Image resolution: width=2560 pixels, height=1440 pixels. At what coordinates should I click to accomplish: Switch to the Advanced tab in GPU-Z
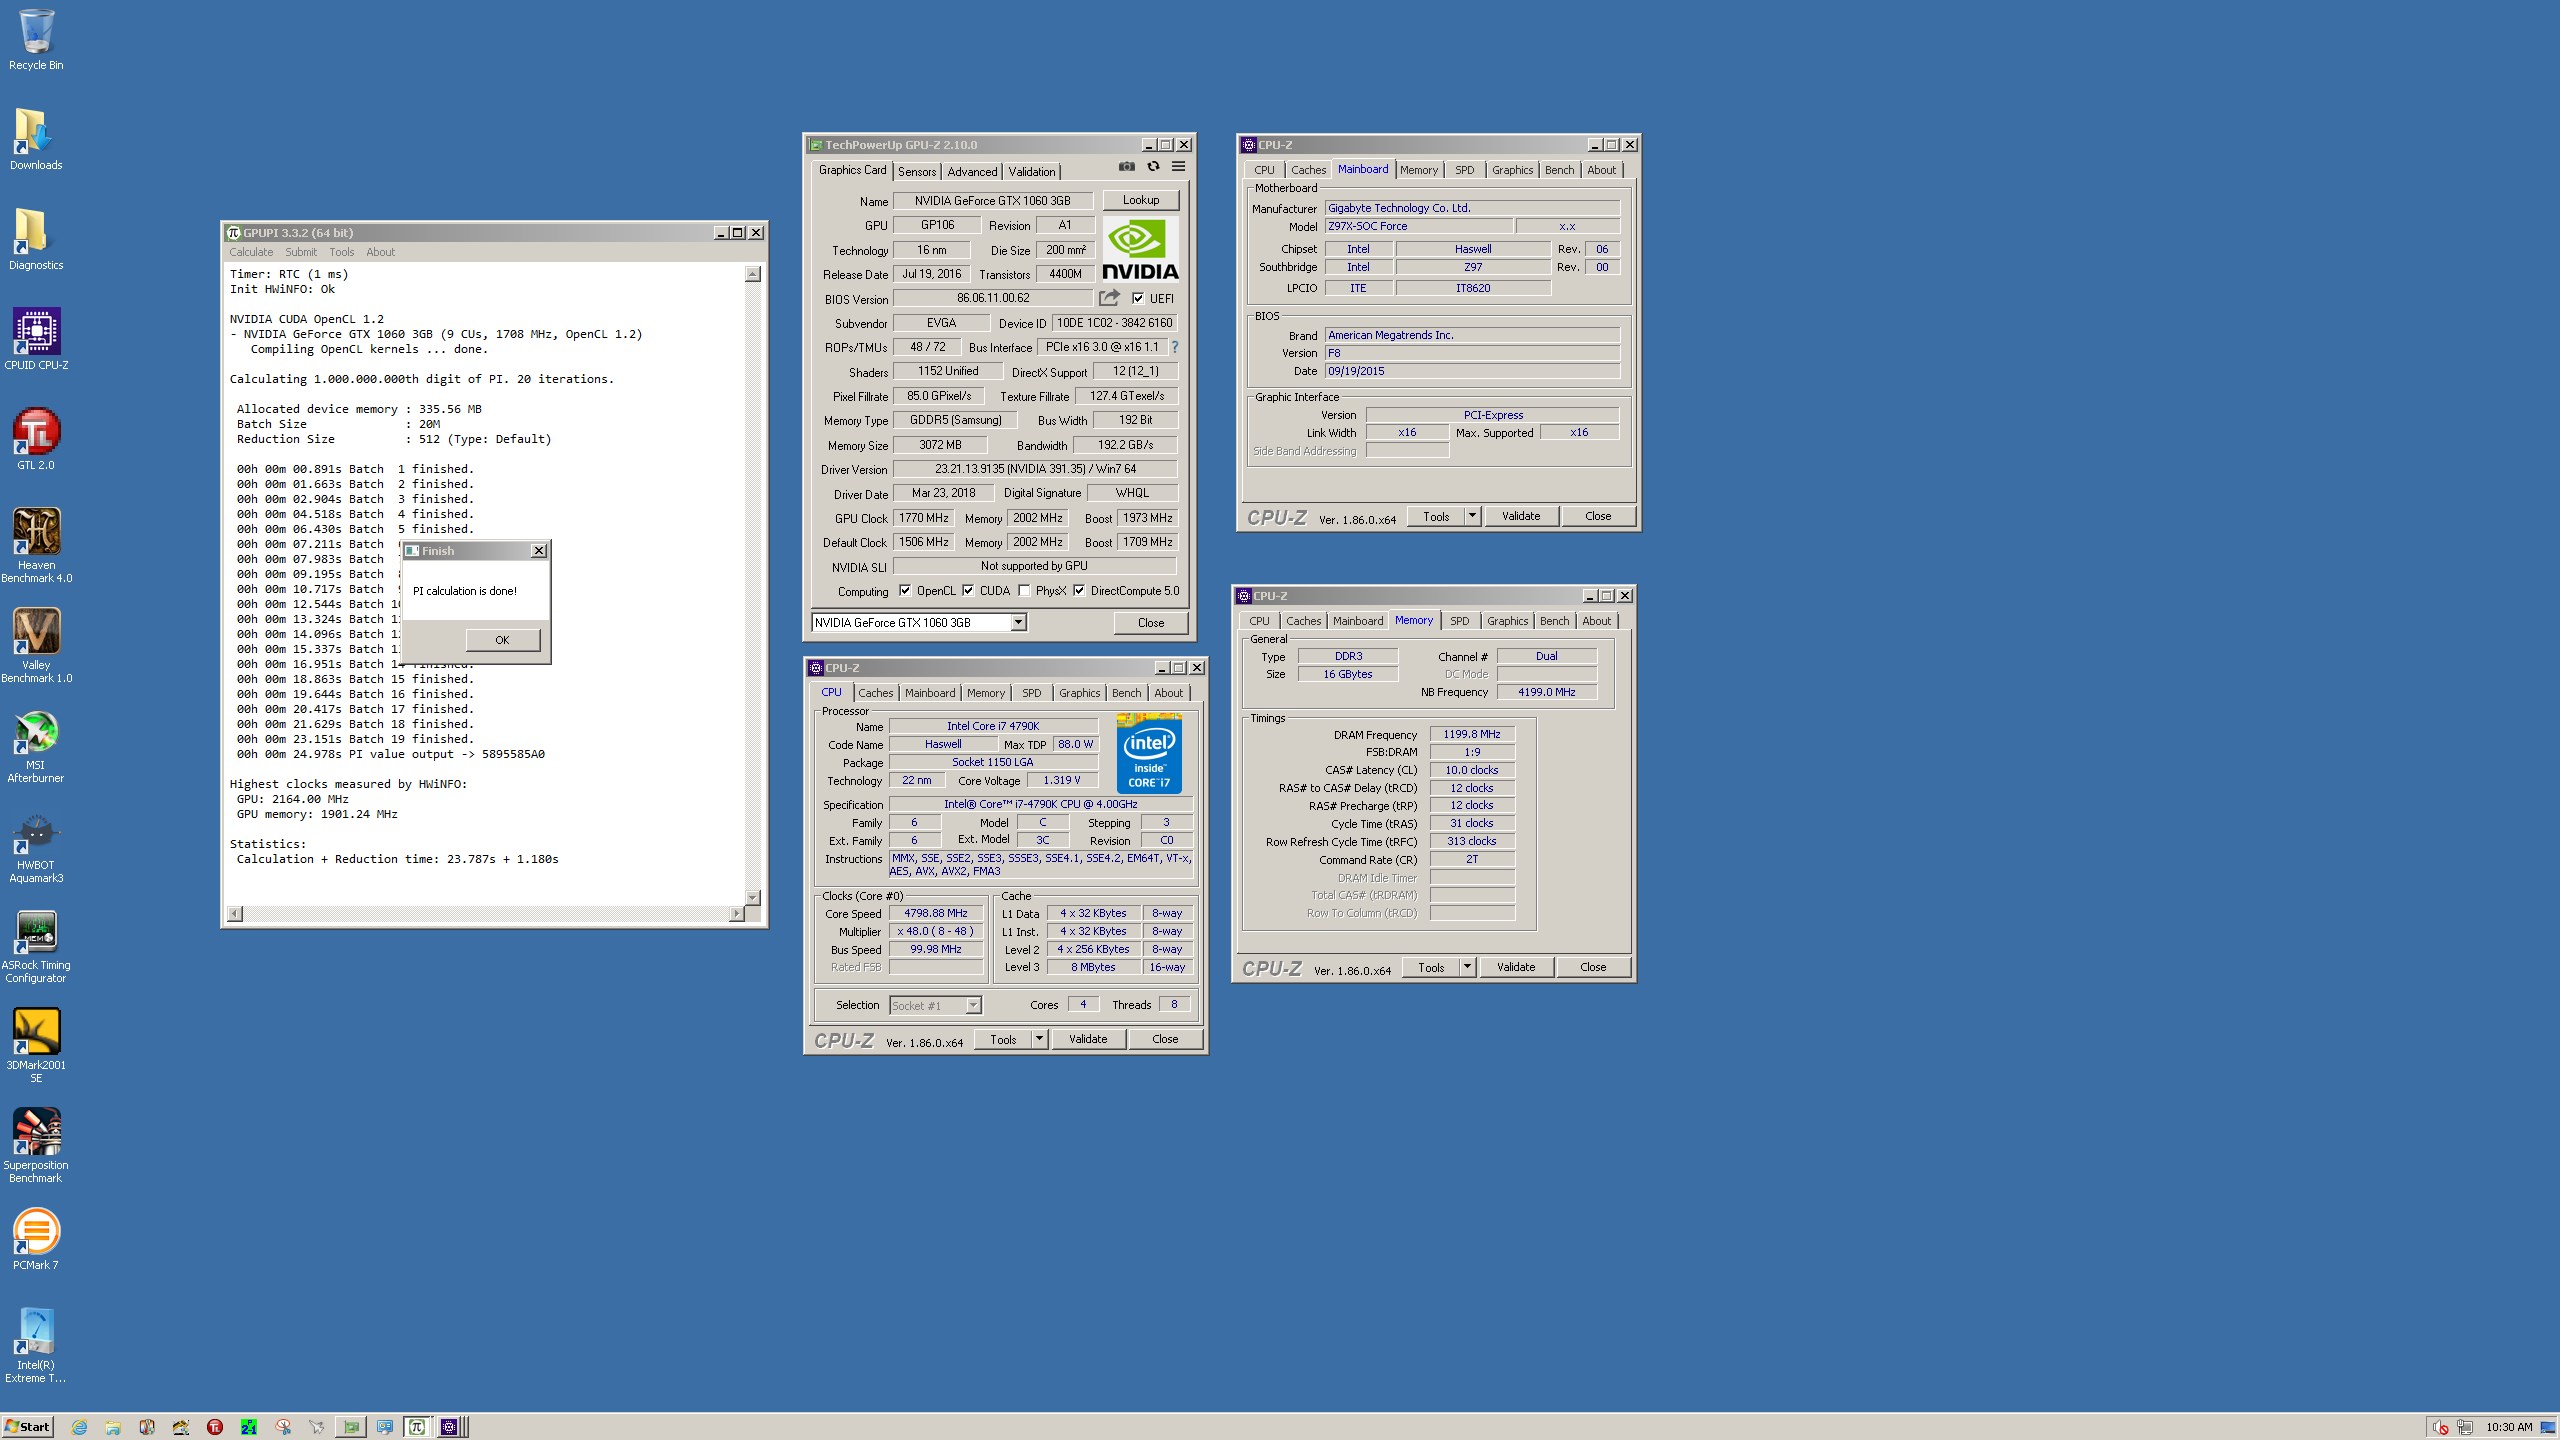972,171
